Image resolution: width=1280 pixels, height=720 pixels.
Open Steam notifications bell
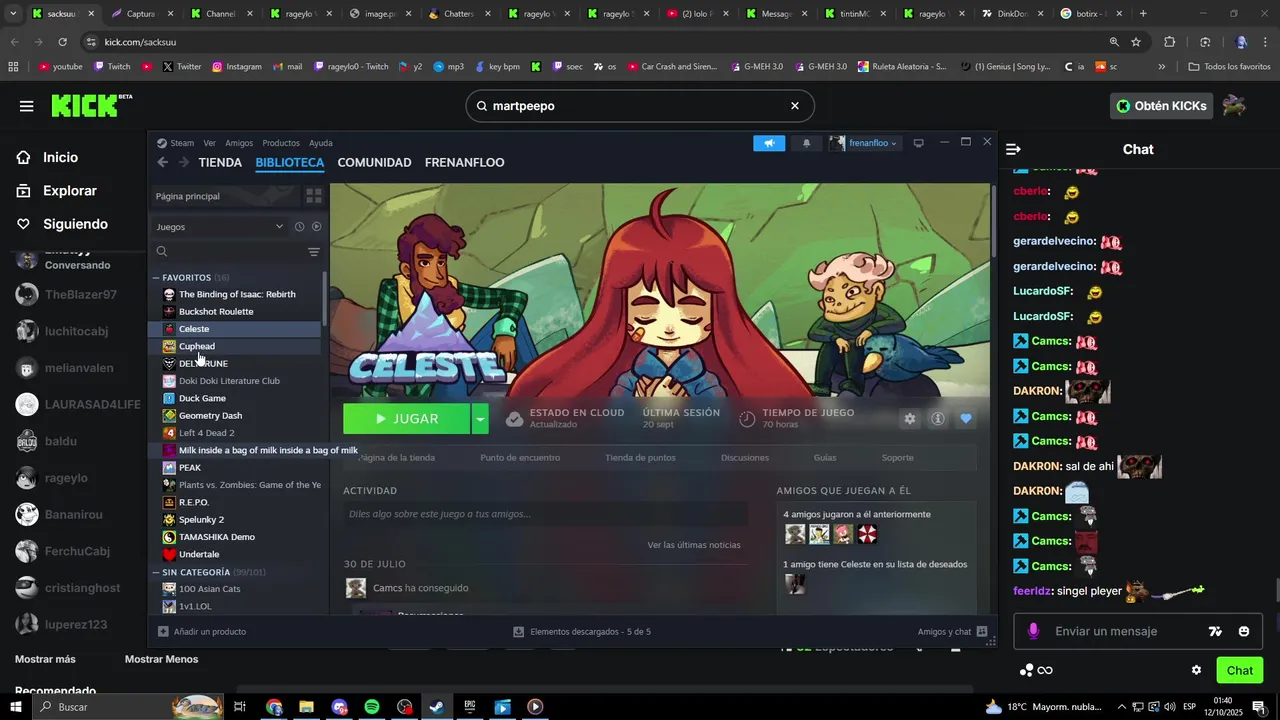pyautogui.click(x=807, y=143)
